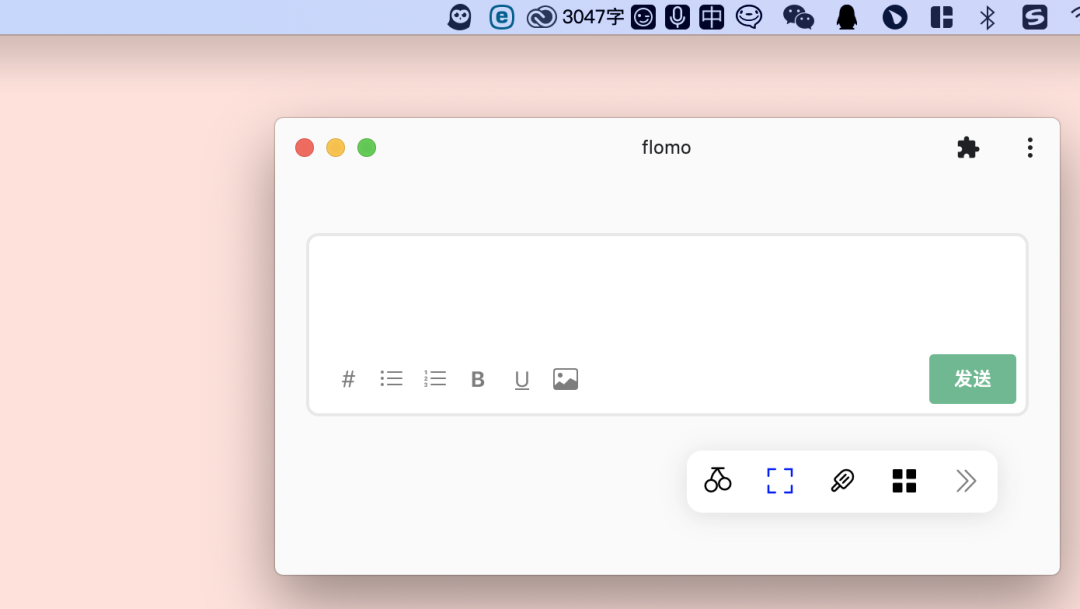Click the cherry icon in floating toolbar
The height and width of the screenshot is (609, 1080).
[718, 480]
